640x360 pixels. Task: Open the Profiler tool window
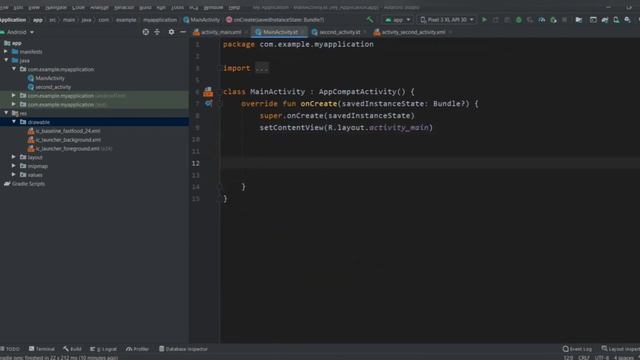tap(138, 349)
